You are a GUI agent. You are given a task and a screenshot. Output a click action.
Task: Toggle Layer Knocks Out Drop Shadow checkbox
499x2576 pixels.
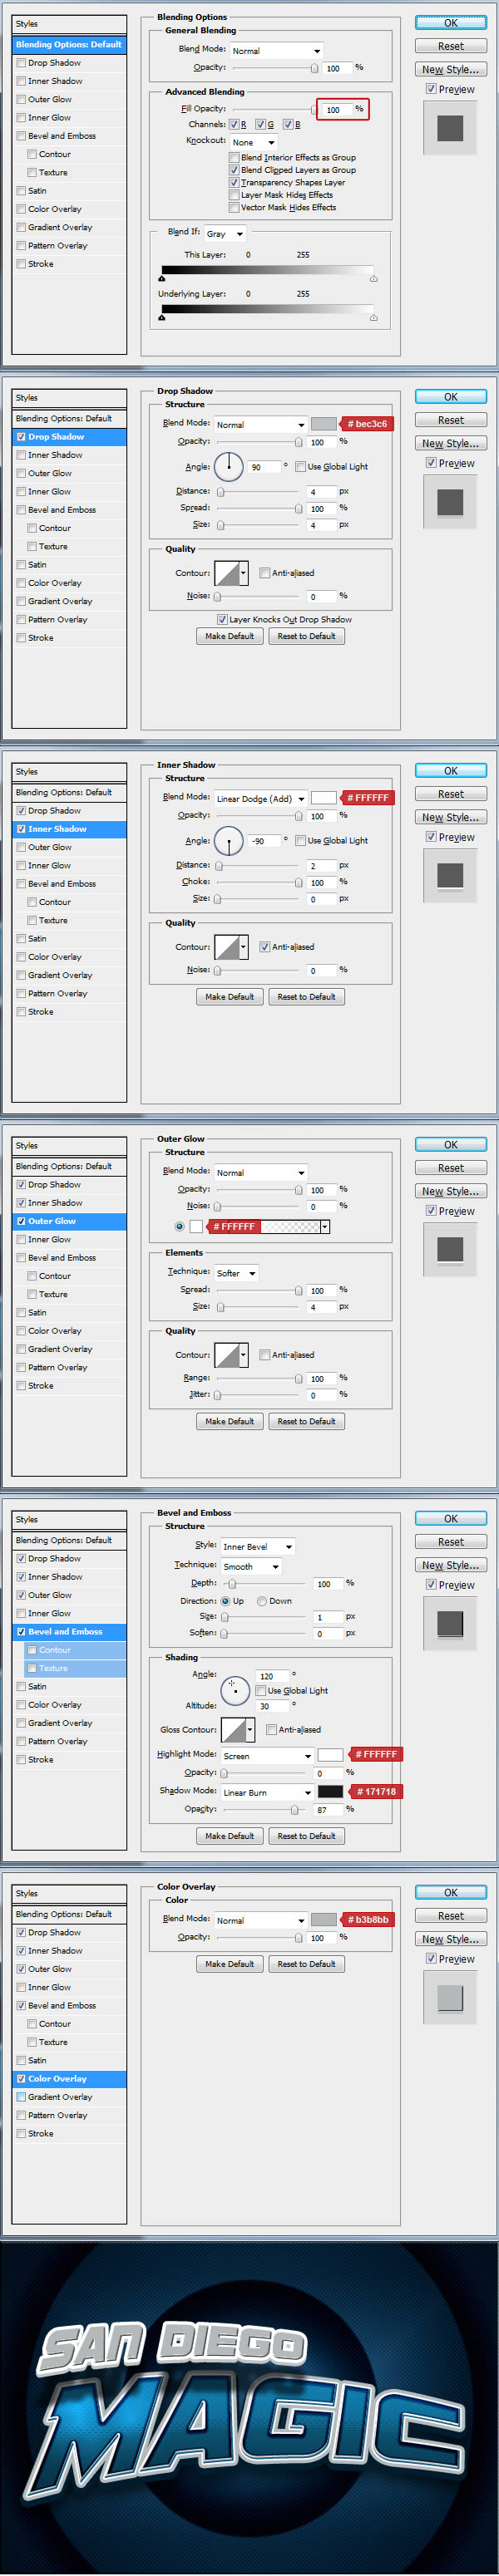(x=222, y=619)
